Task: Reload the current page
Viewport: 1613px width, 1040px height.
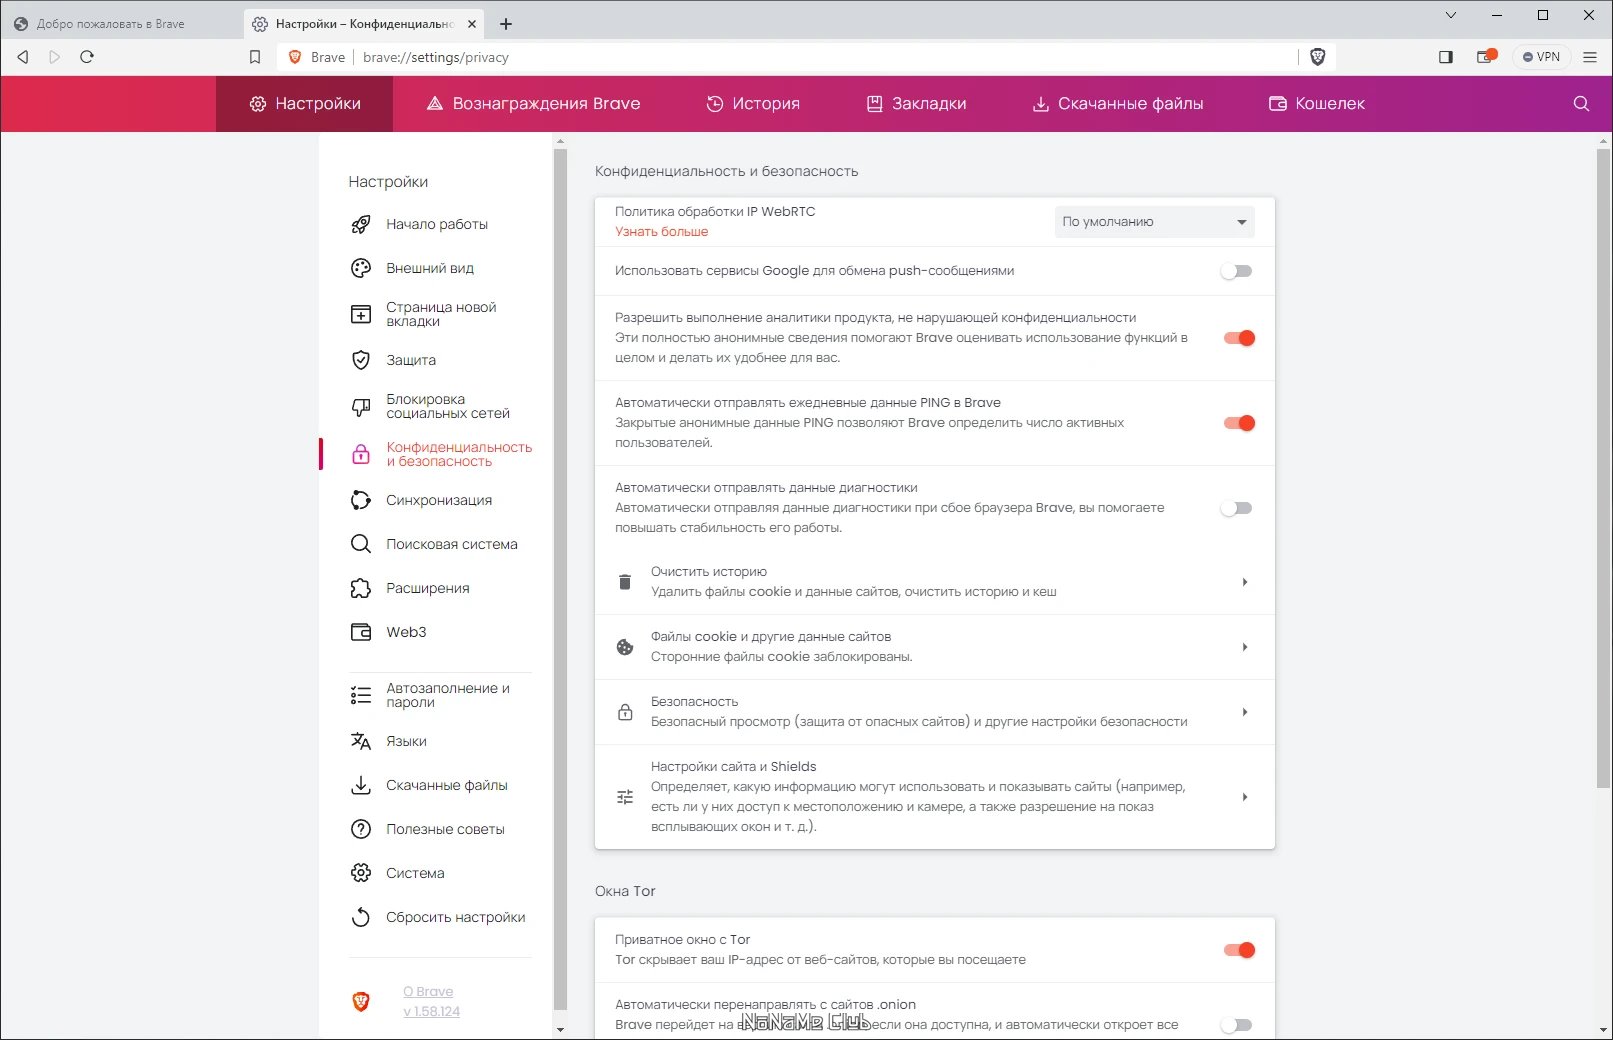Action: 87,57
